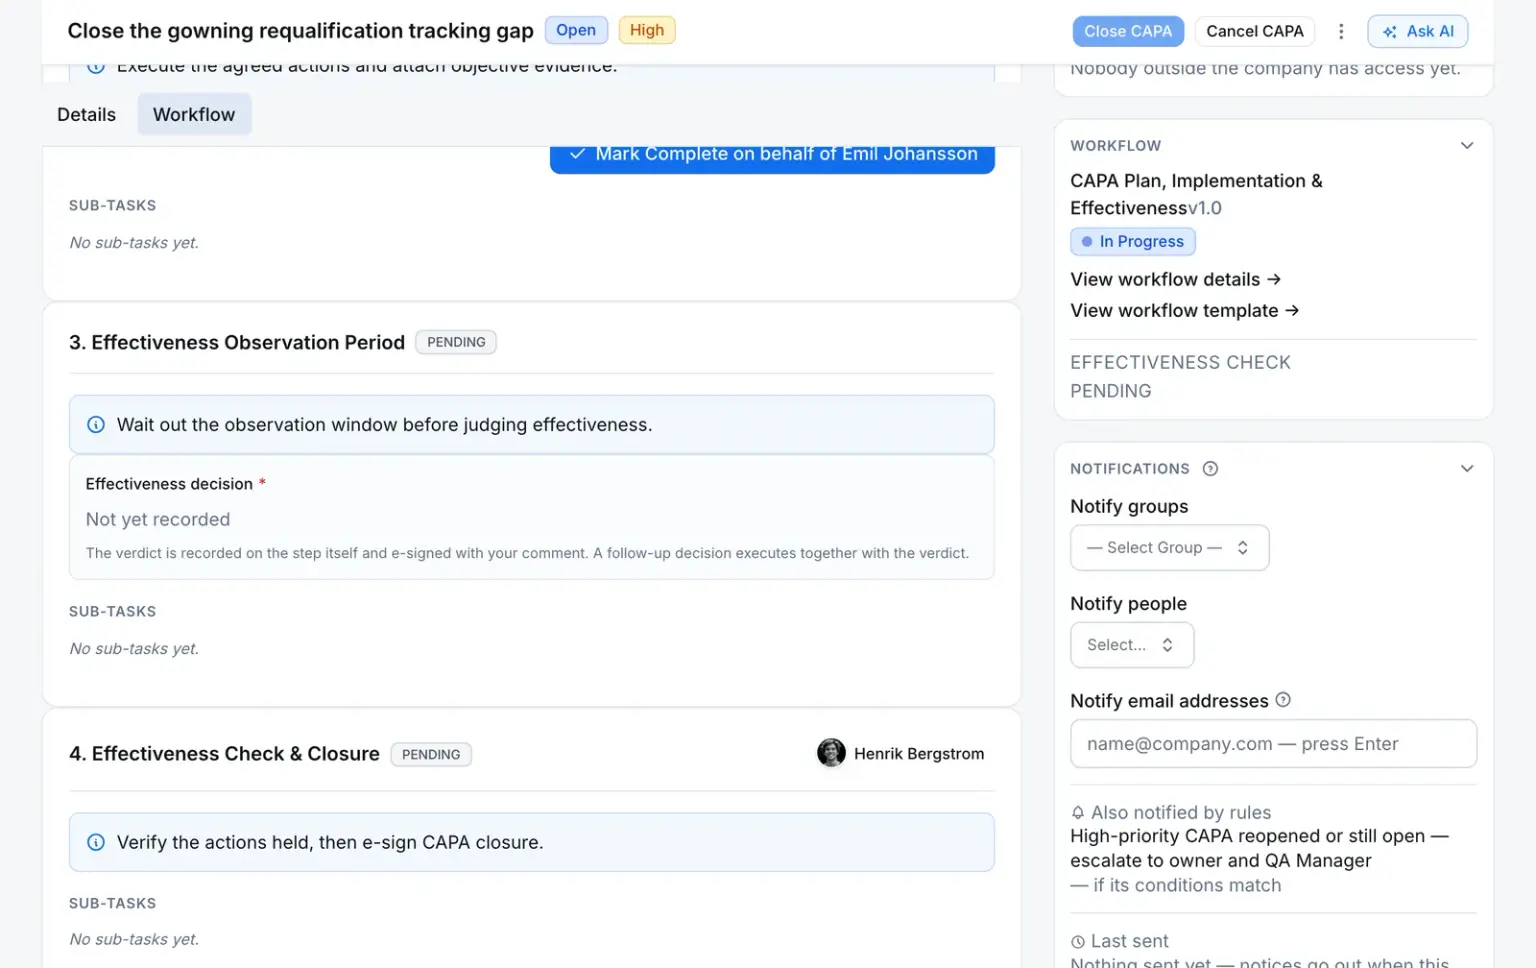Click the info icon beside Notify email addresses
The width and height of the screenshot is (1536, 968).
(x=1283, y=700)
